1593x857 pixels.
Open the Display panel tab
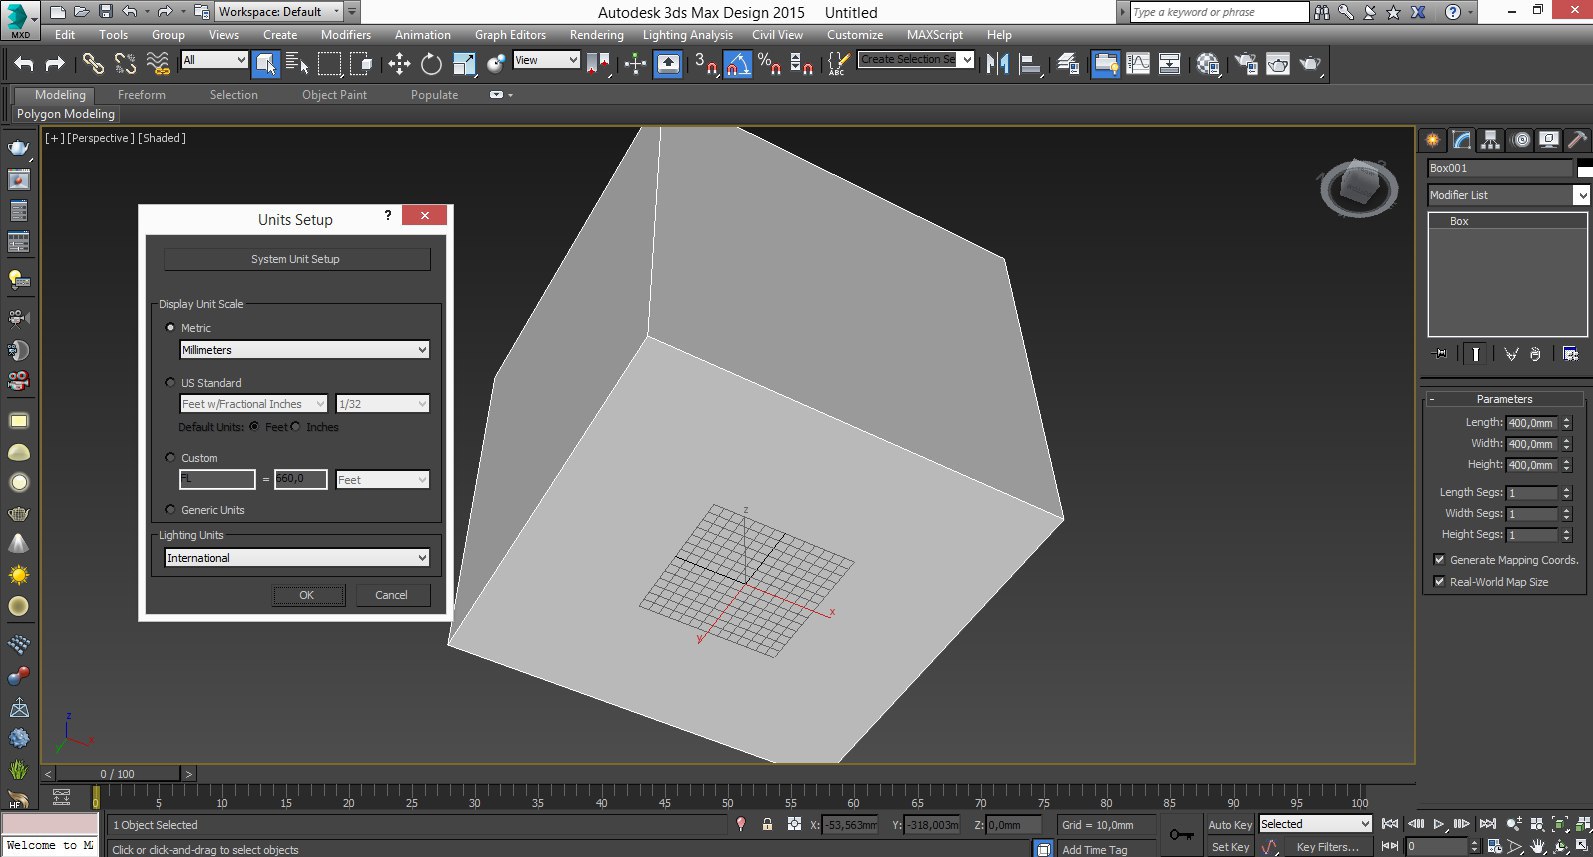1549,140
